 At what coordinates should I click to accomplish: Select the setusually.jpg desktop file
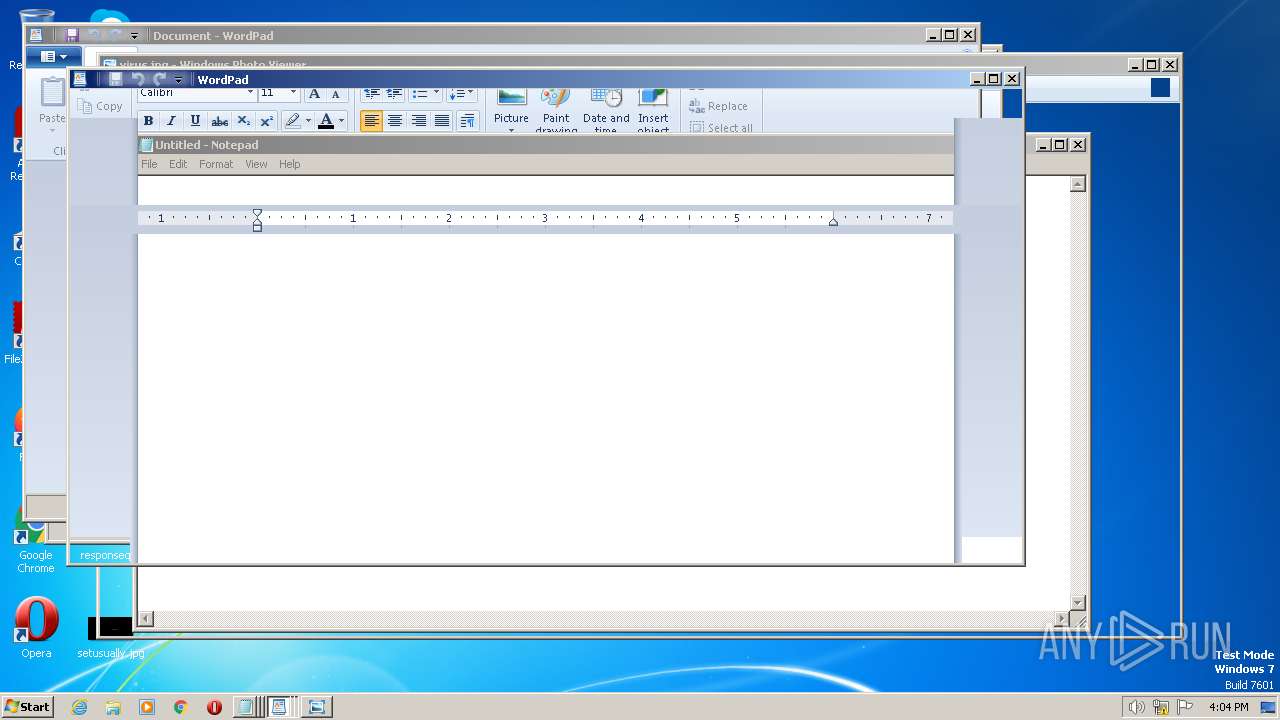111,640
